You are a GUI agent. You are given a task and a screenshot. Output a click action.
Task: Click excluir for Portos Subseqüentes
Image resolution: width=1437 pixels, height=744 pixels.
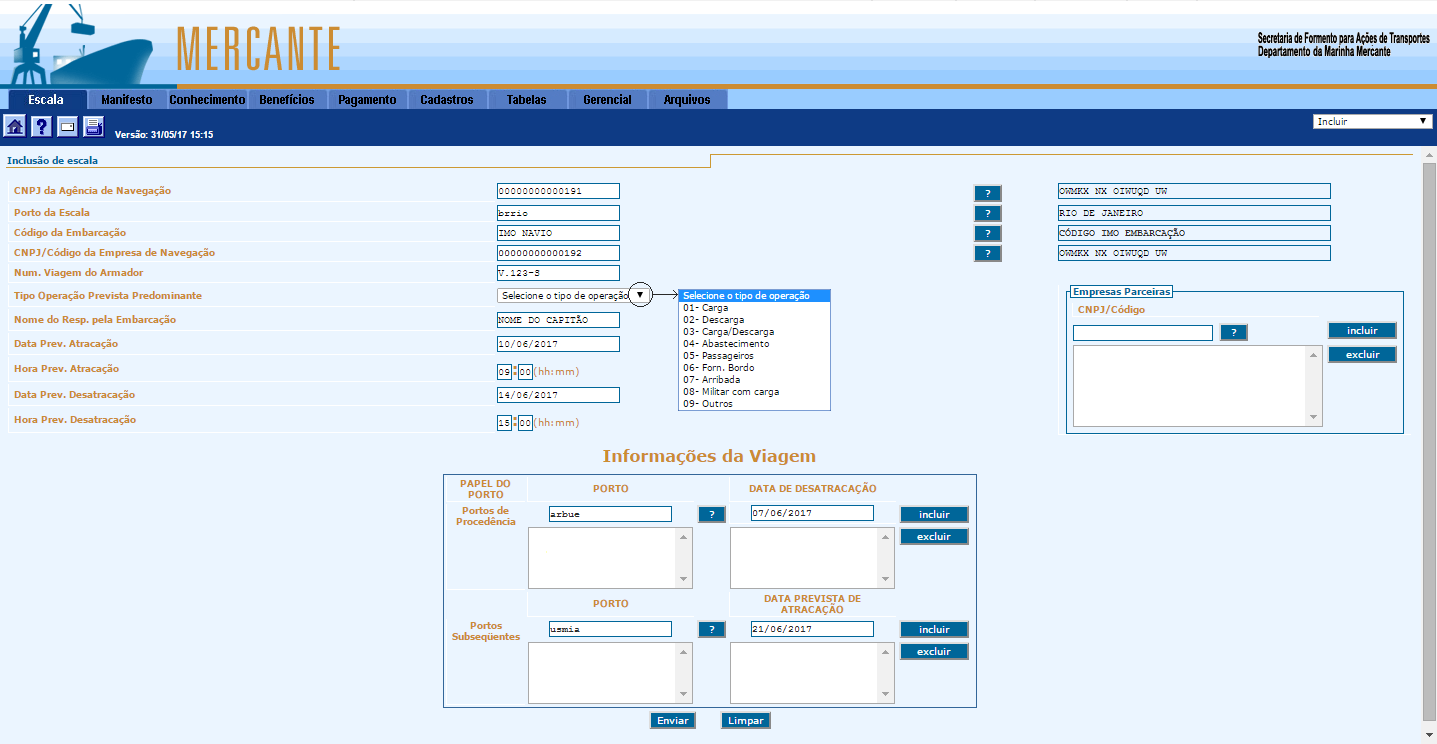click(934, 651)
